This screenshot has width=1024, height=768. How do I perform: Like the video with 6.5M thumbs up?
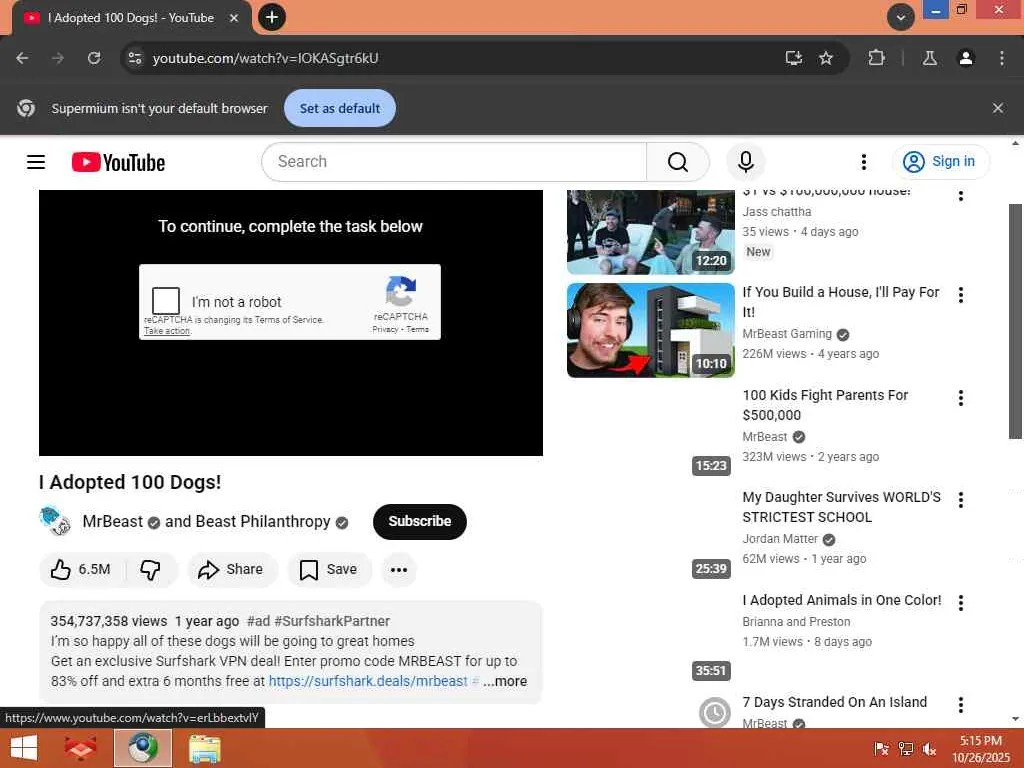[x=82, y=569]
